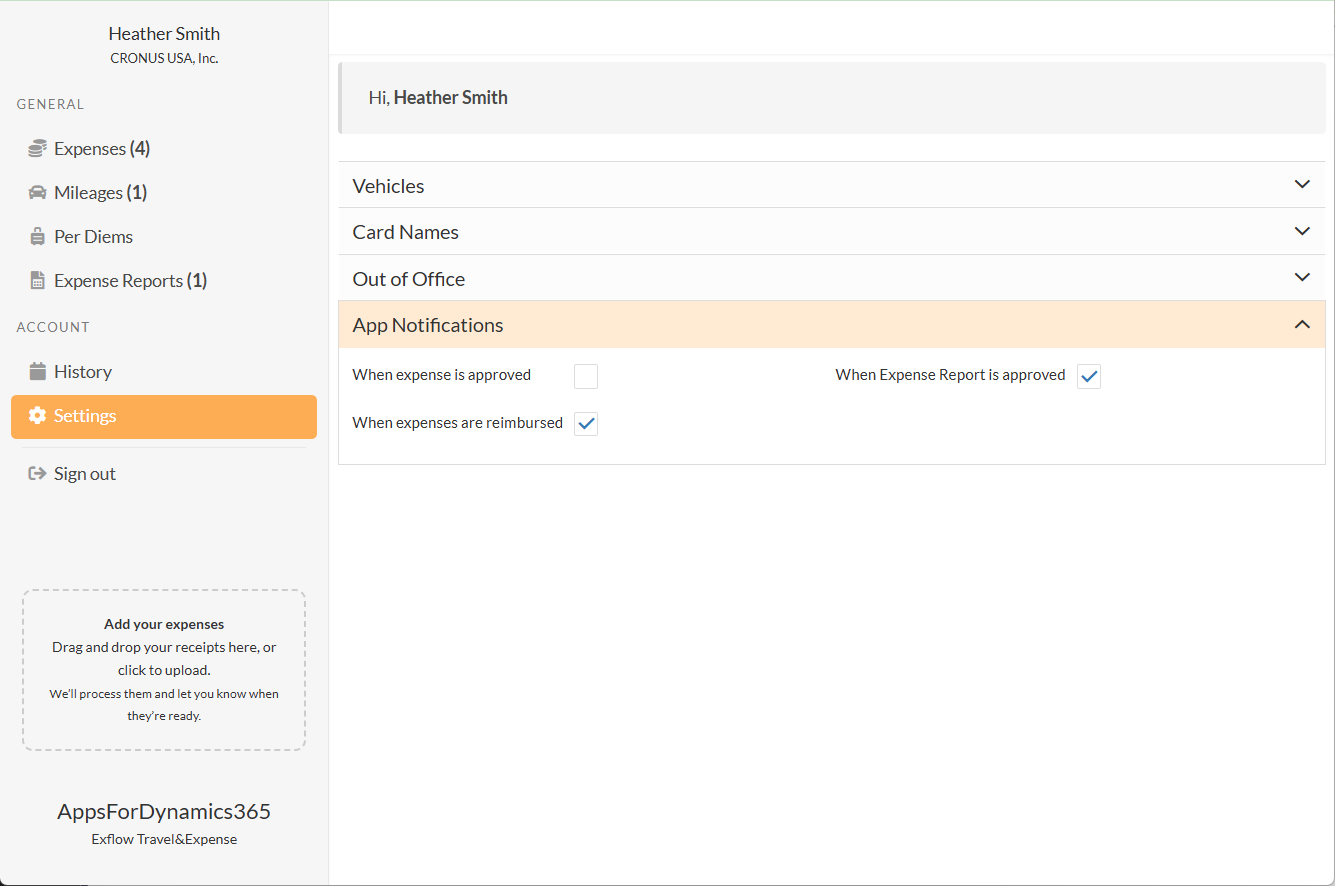This screenshot has height=886, width=1335.
Task: Click the luggage icon for Per Diems
Action: click(x=37, y=237)
